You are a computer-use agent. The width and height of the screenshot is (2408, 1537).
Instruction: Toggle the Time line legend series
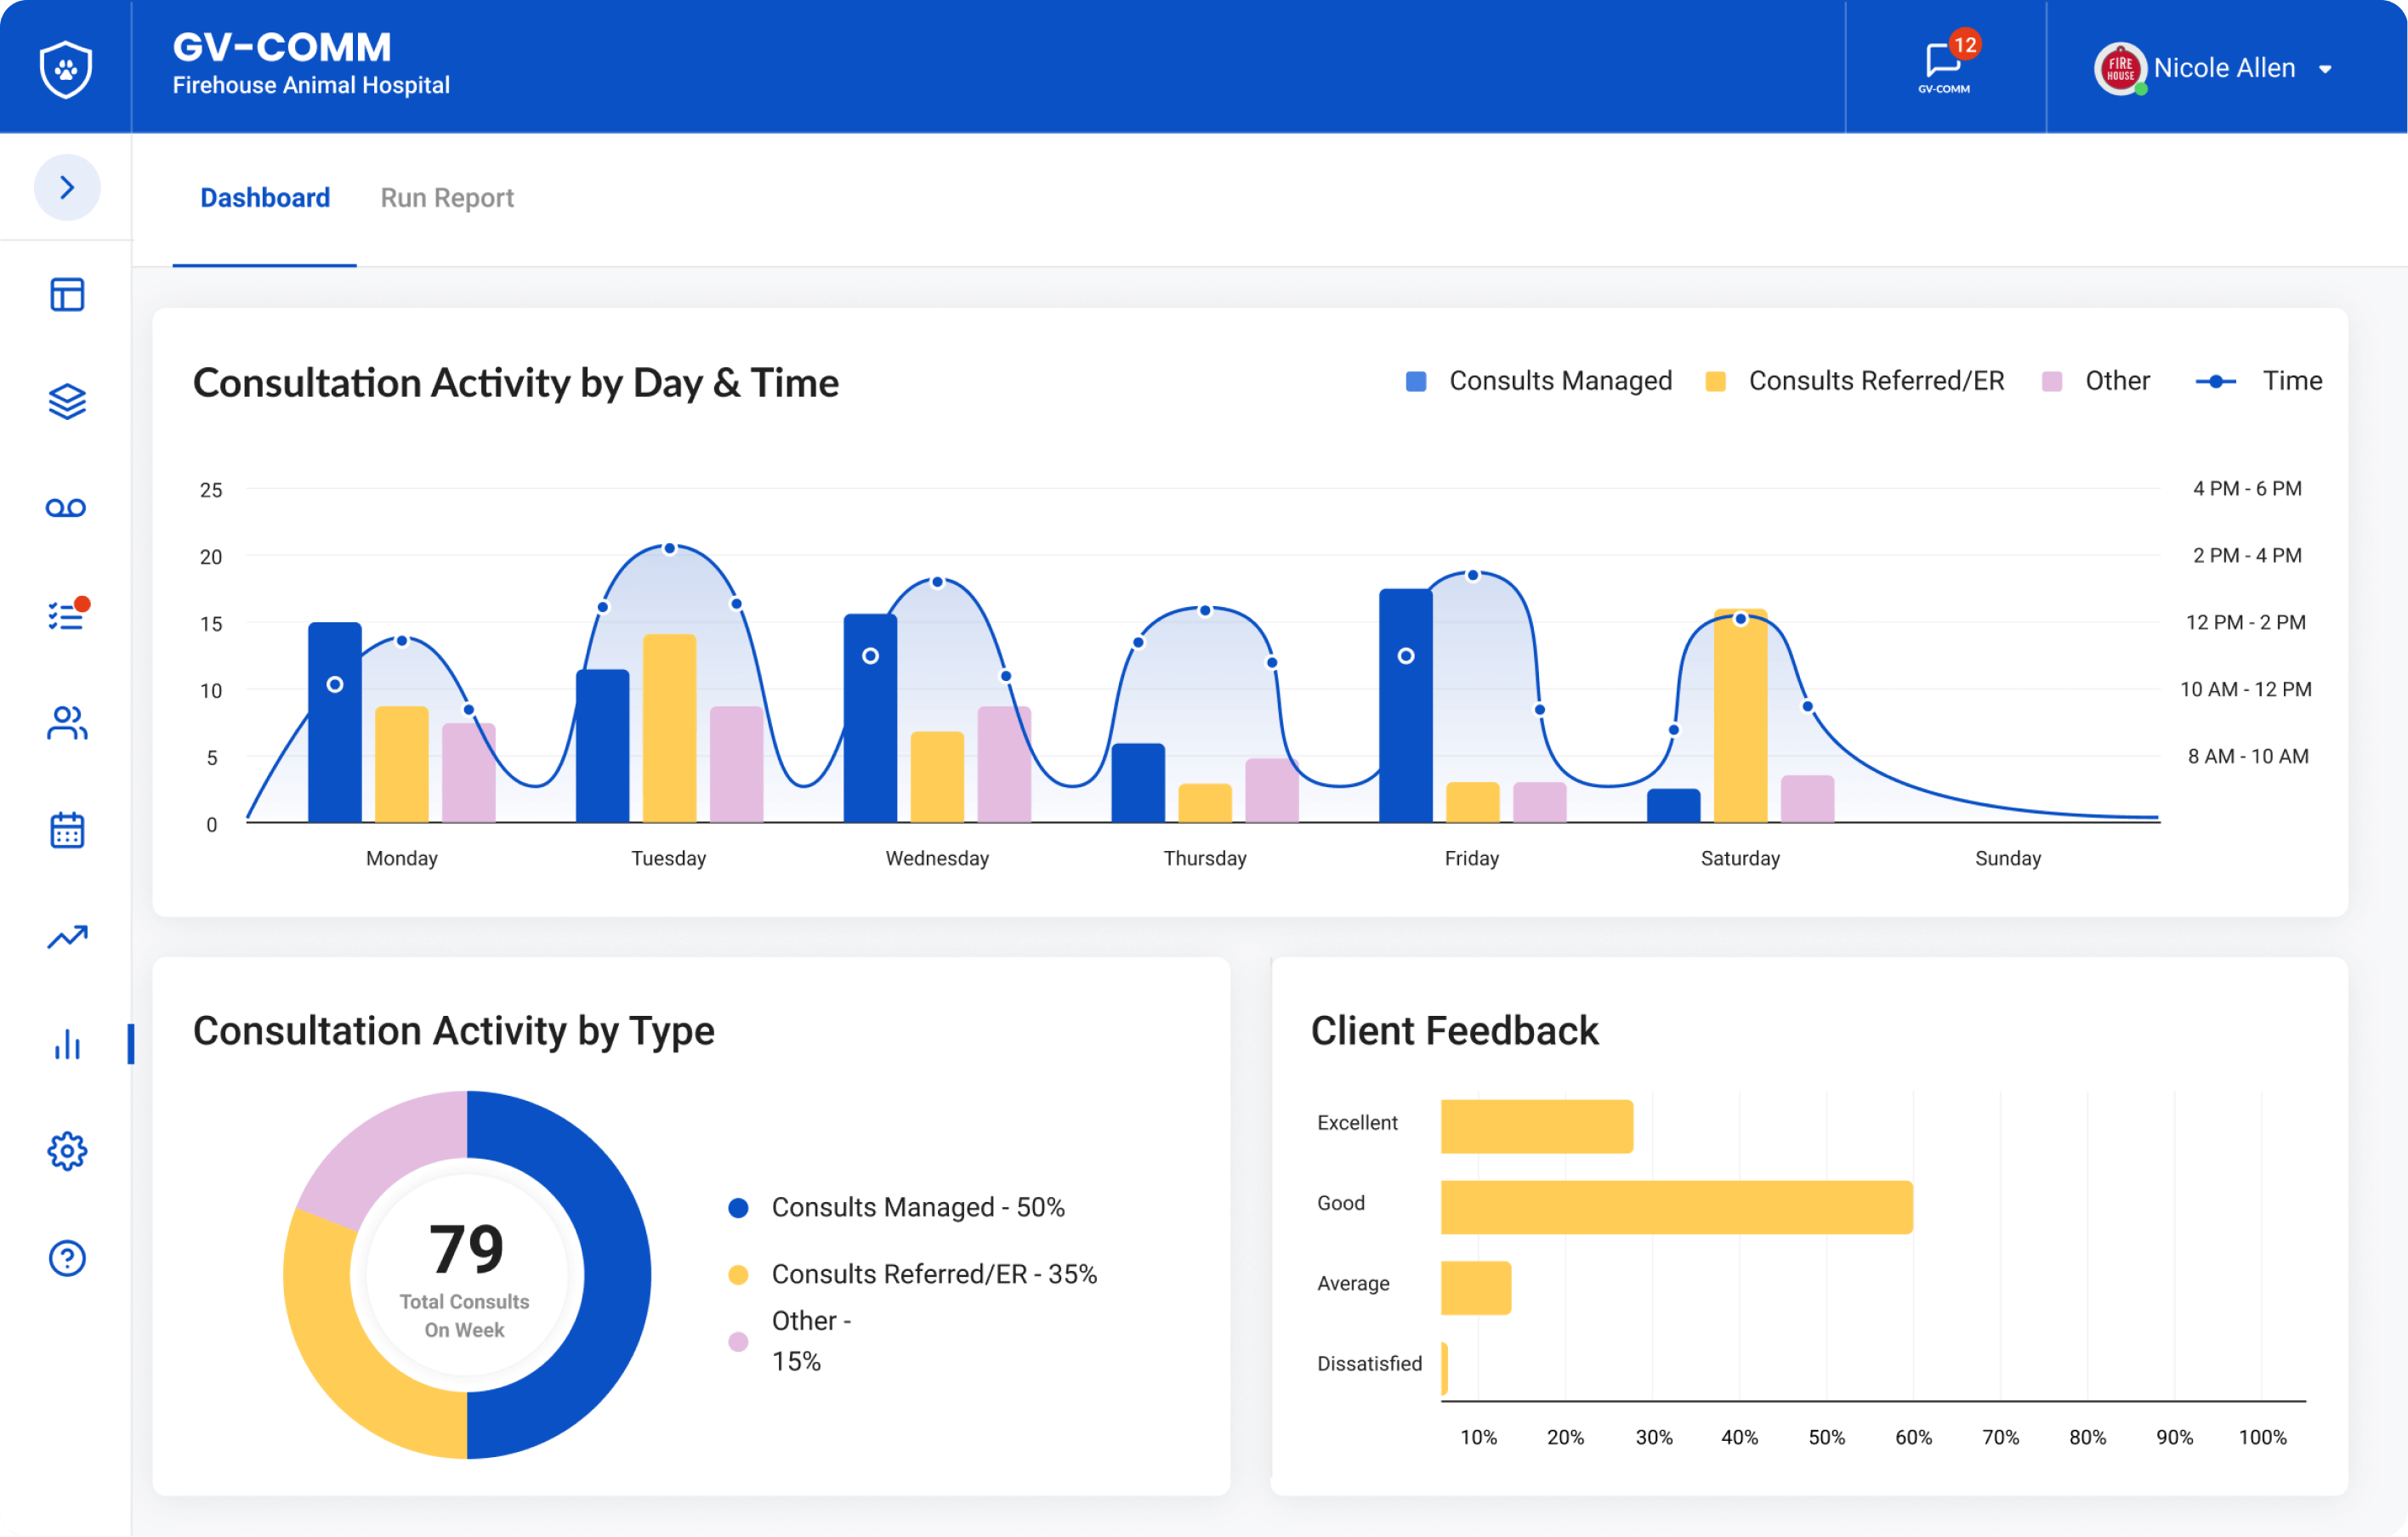pos(2259,381)
